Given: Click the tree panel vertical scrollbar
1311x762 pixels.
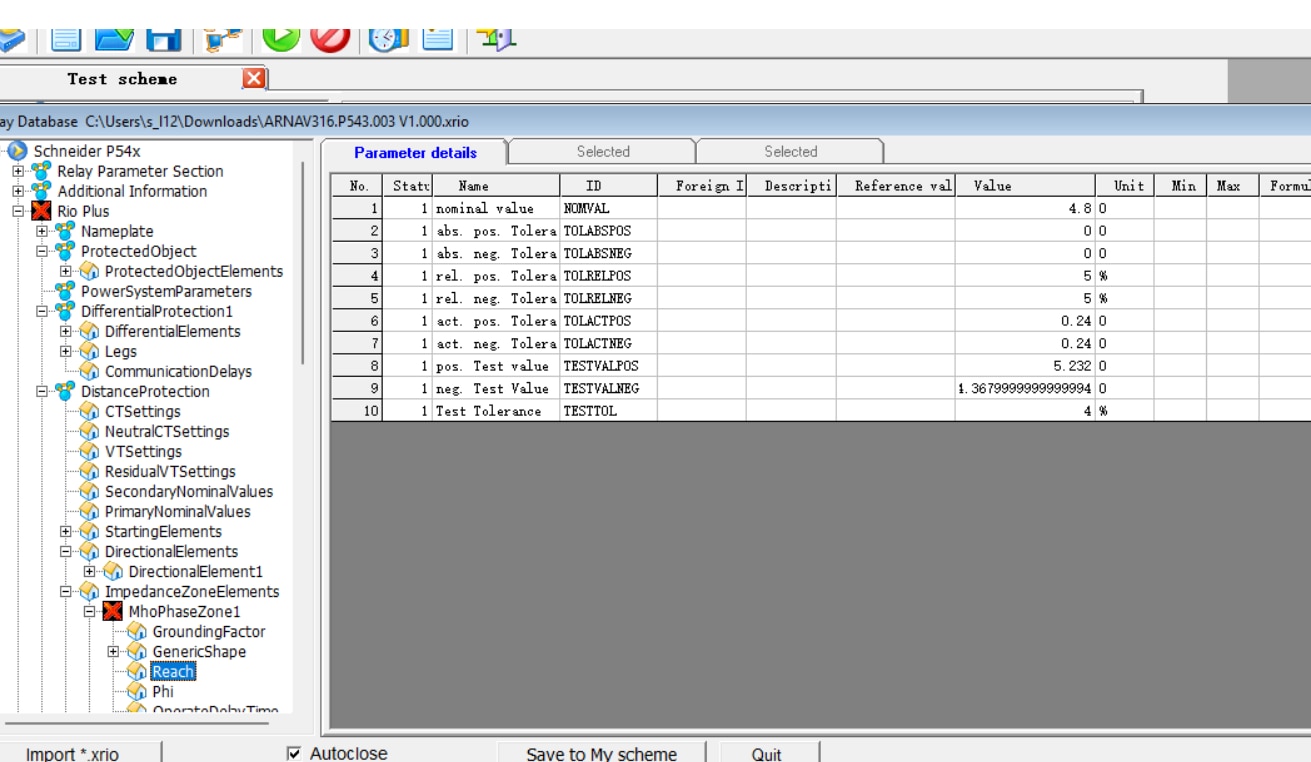Looking at the screenshot, I should [x=303, y=264].
